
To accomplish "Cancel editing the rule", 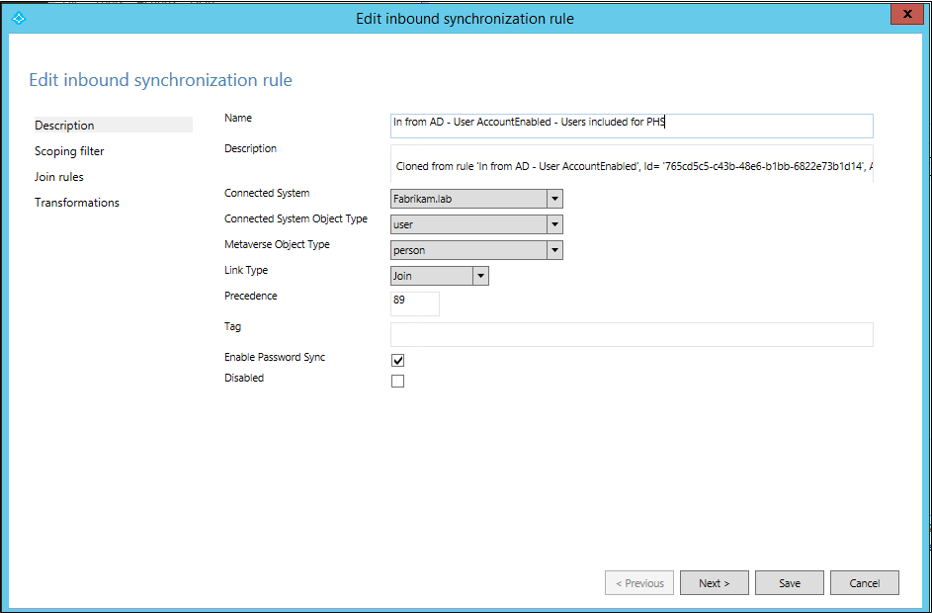I will 864,583.
